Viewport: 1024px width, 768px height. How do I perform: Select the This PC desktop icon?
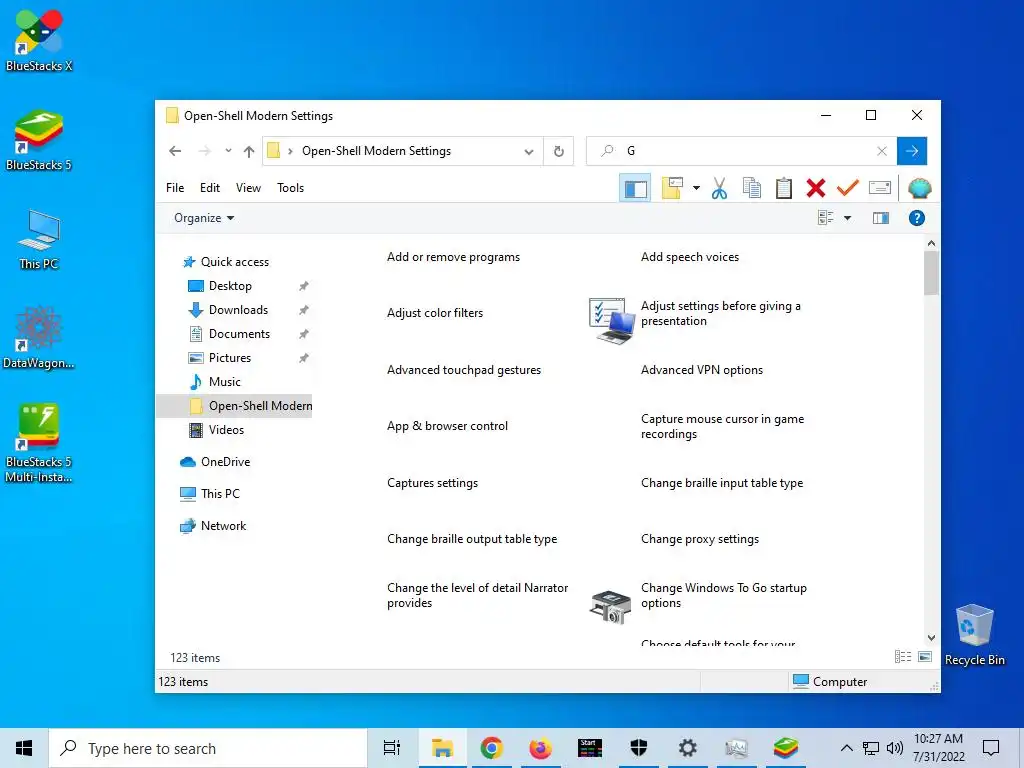(39, 240)
